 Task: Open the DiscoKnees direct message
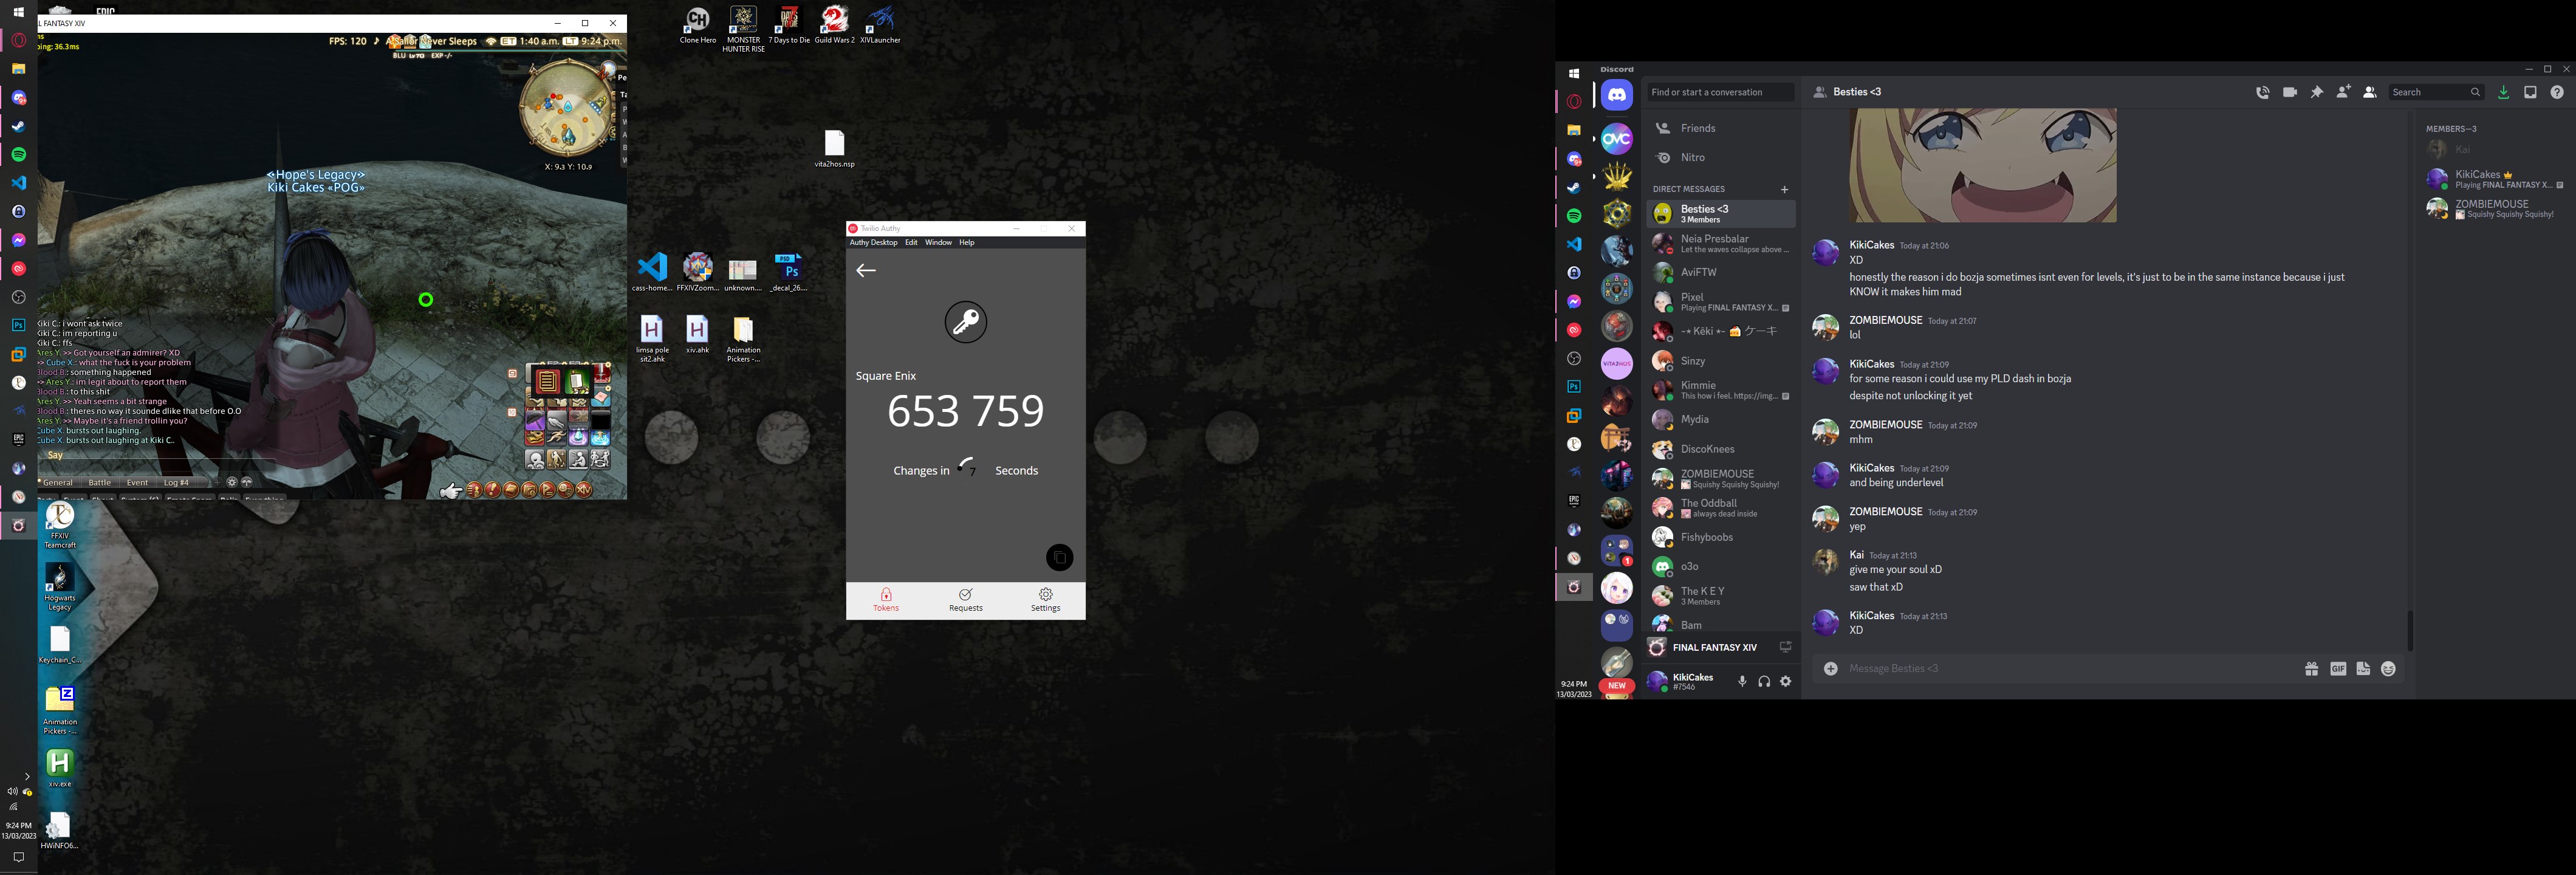click(1720, 449)
